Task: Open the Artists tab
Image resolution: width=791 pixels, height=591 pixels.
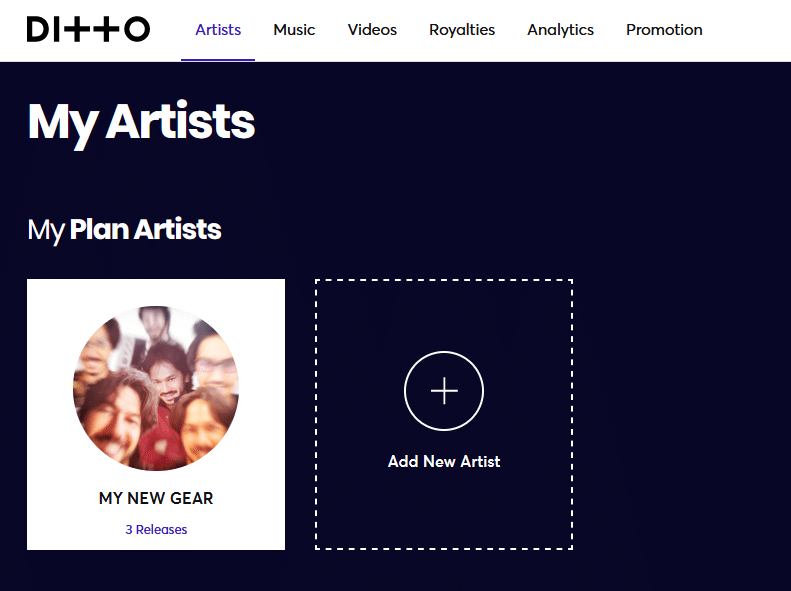Action: point(218,30)
